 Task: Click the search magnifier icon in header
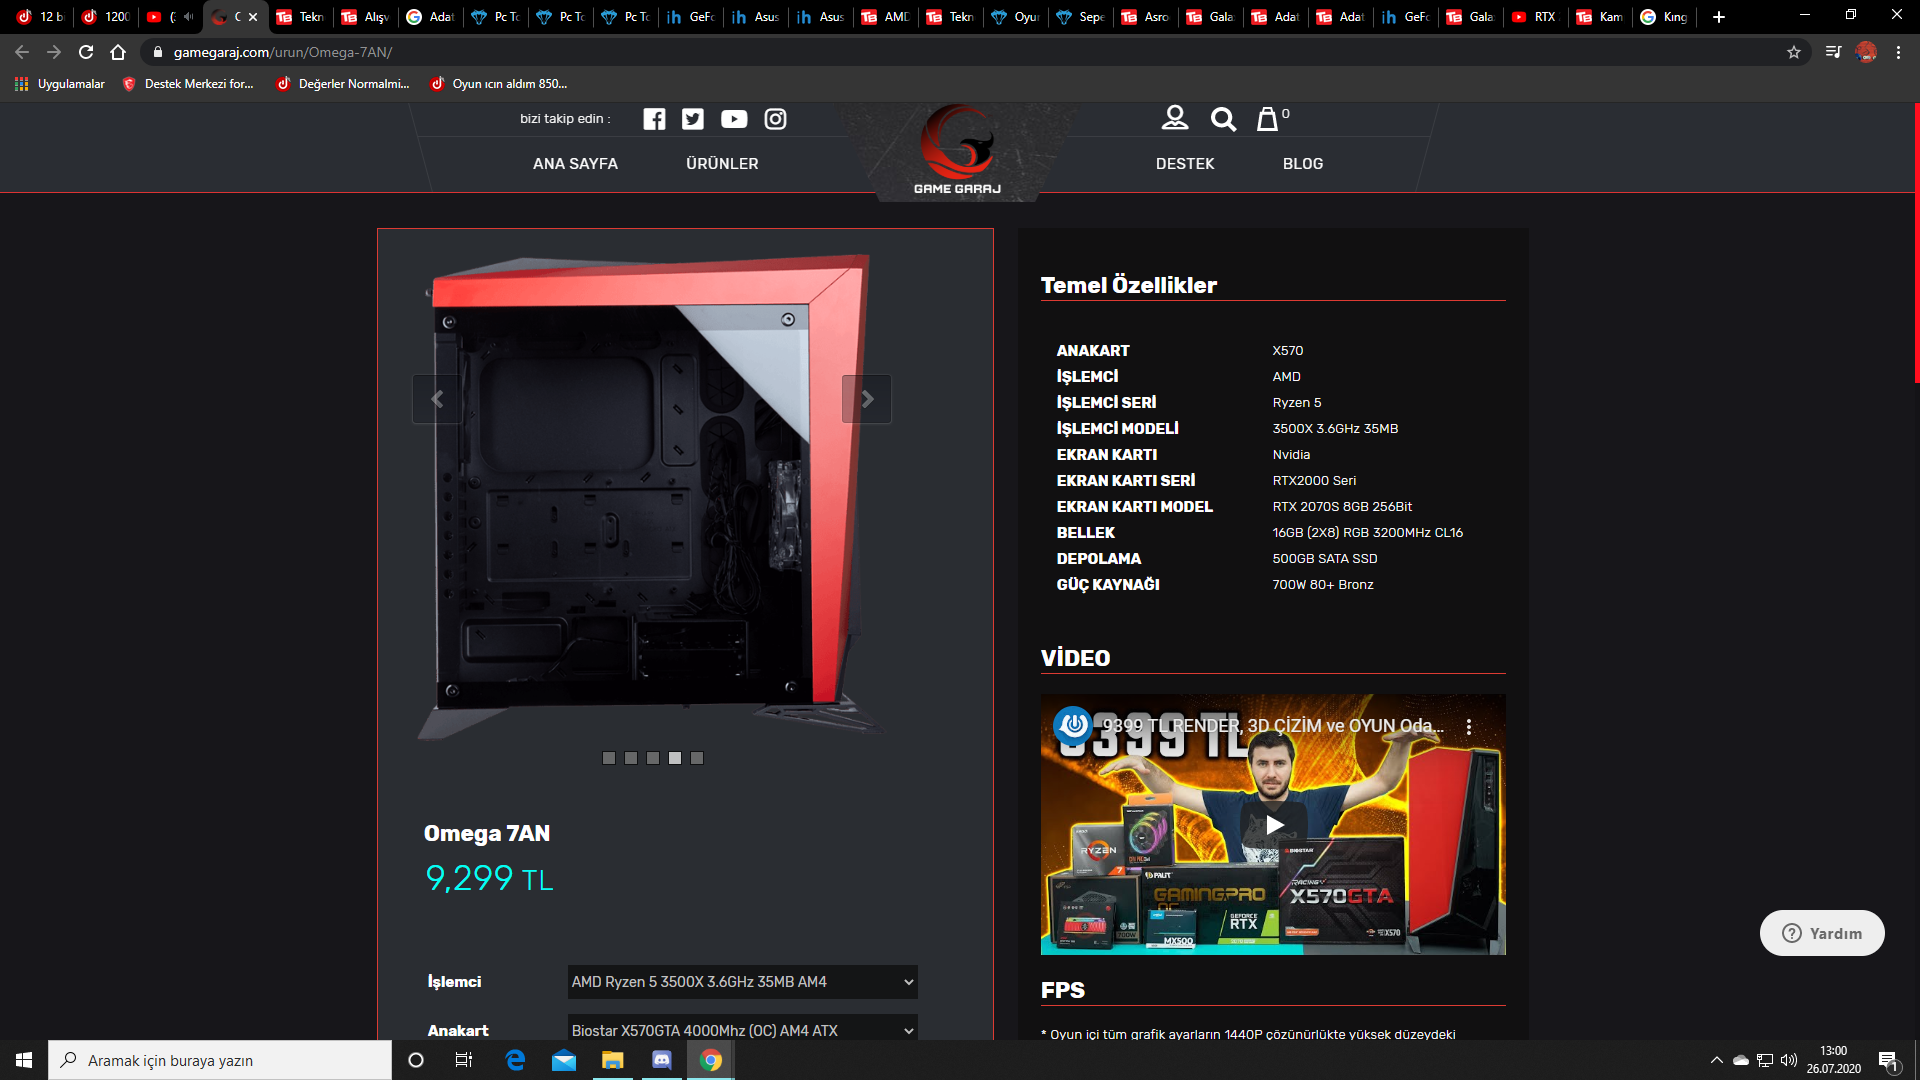[1223, 119]
